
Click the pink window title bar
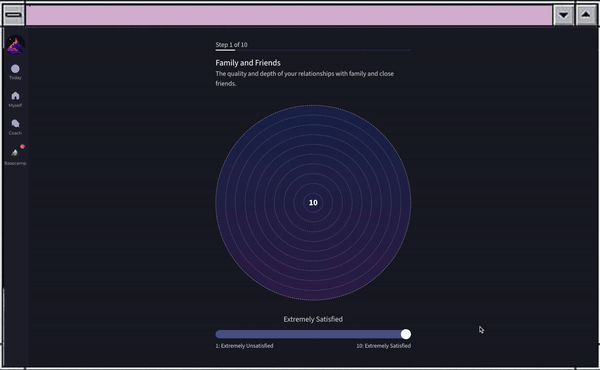pos(289,15)
